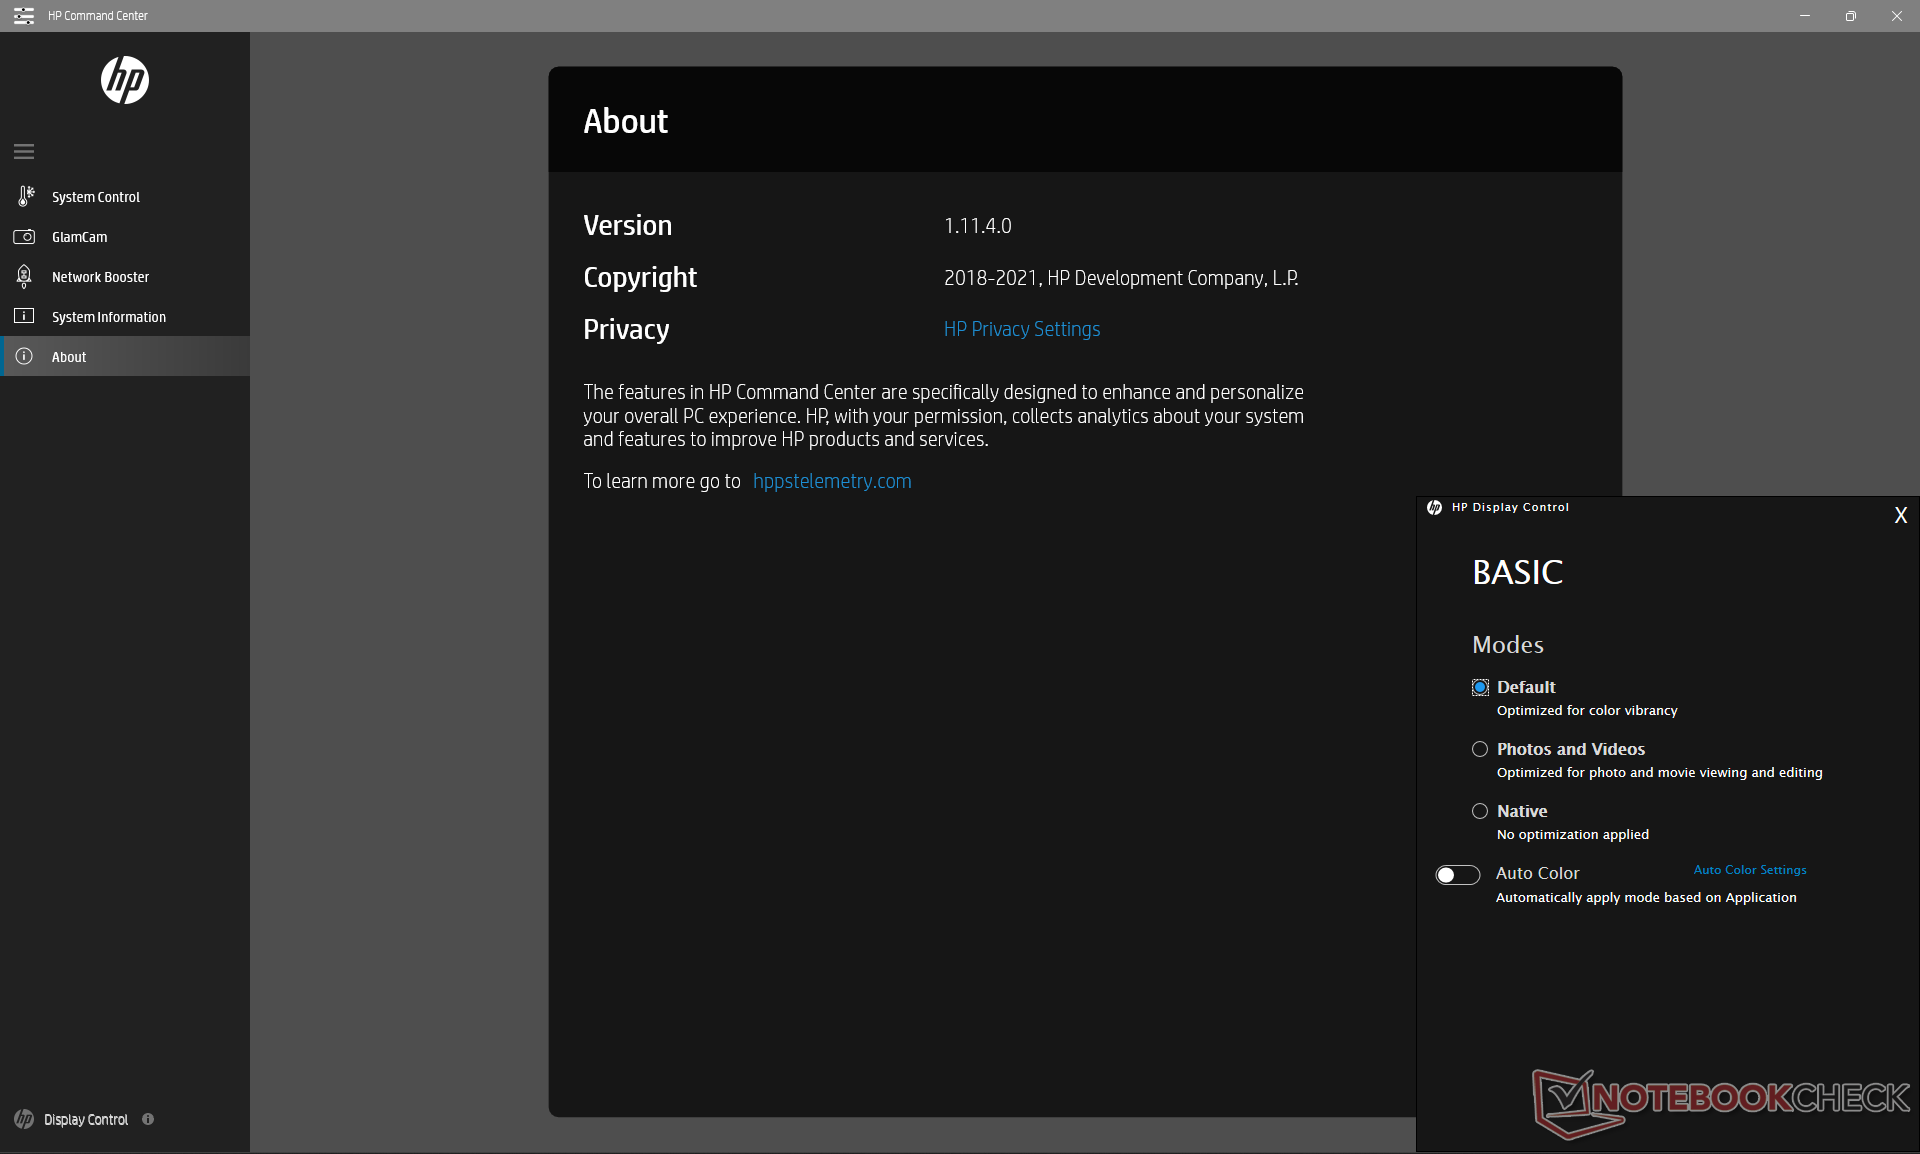Image resolution: width=1920 pixels, height=1154 pixels.
Task: Select the Default display mode
Action: [1480, 687]
